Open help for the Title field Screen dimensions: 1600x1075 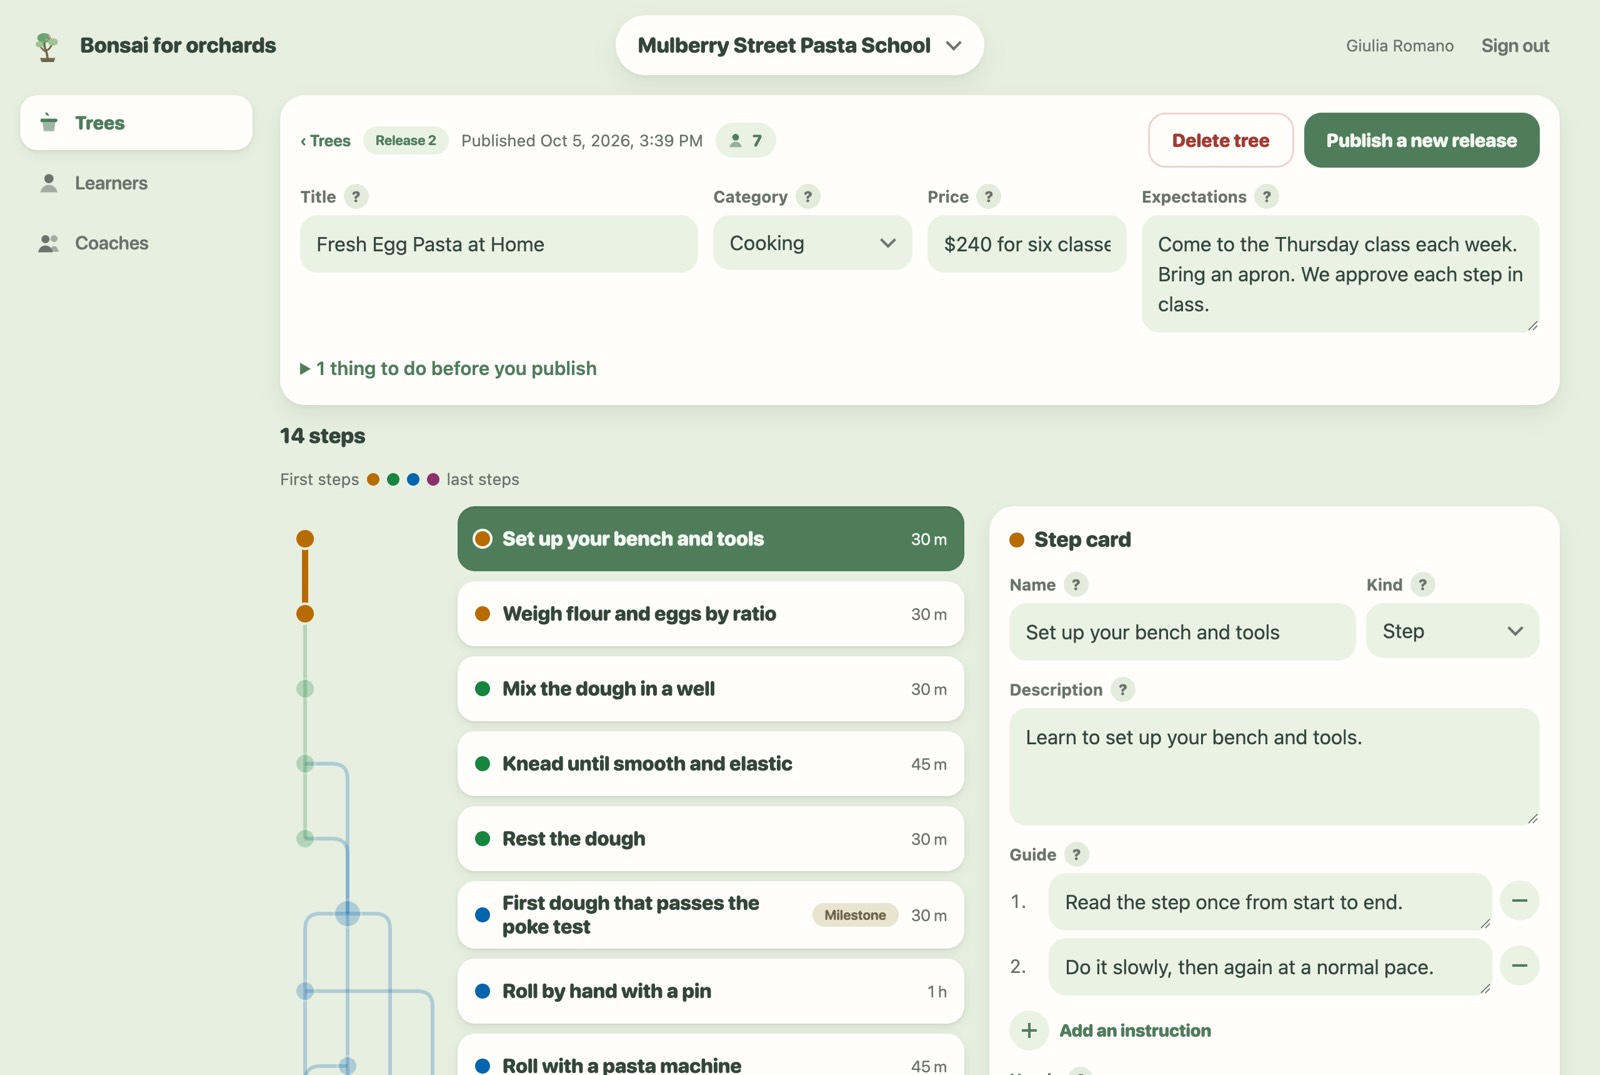tap(356, 197)
